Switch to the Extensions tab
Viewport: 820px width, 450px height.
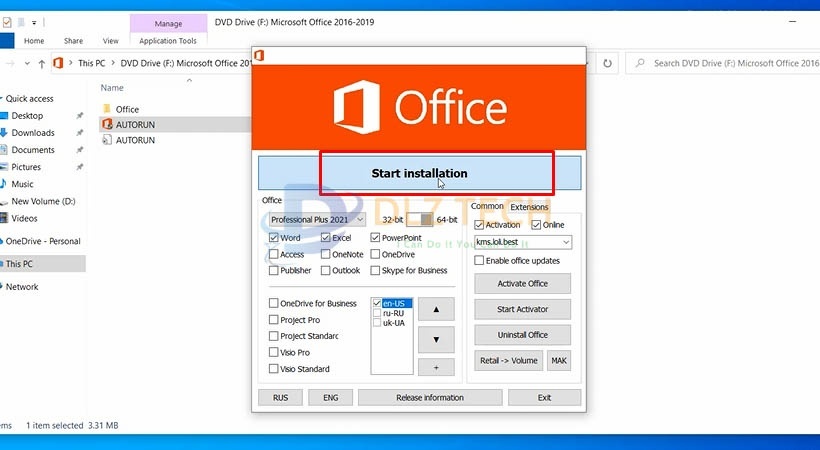coord(529,207)
